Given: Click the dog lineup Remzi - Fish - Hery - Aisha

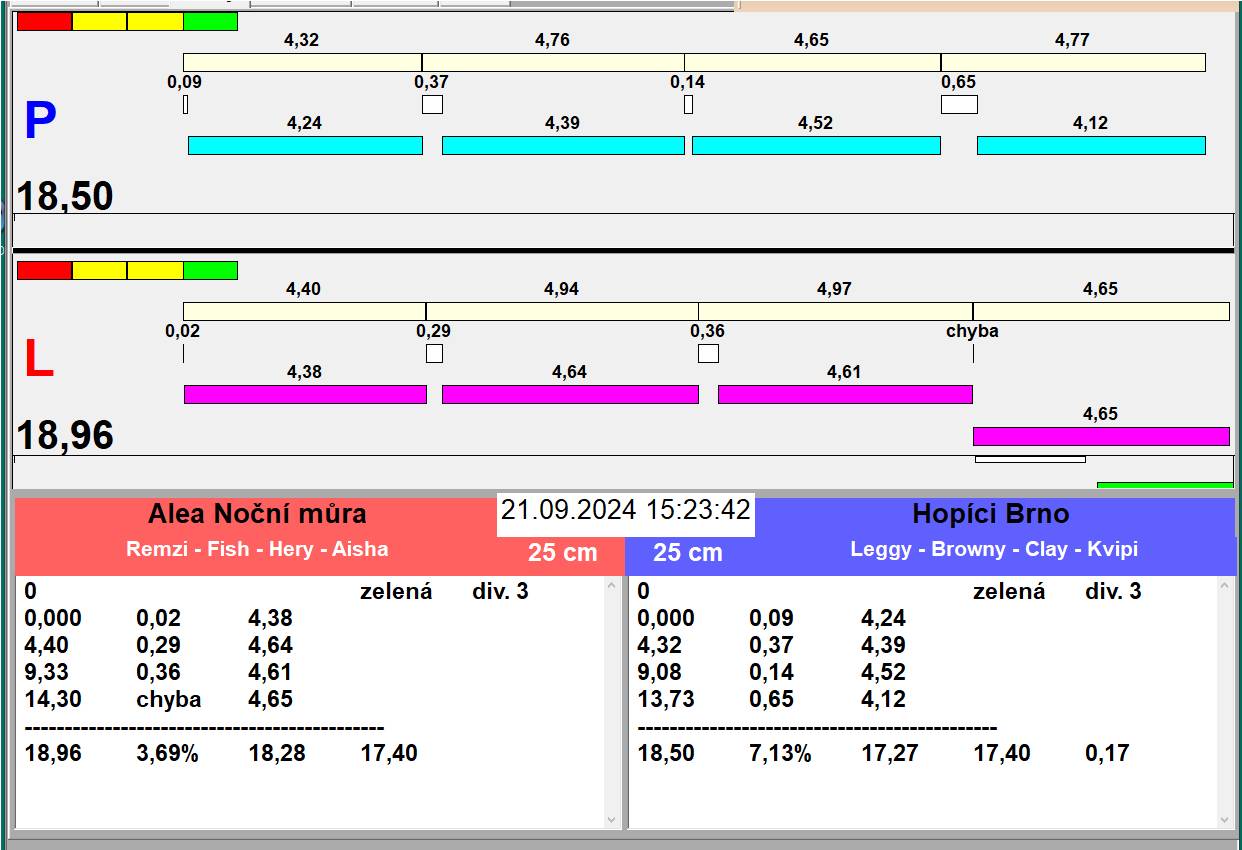Looking at the screenshot, I should pos(257,549).
